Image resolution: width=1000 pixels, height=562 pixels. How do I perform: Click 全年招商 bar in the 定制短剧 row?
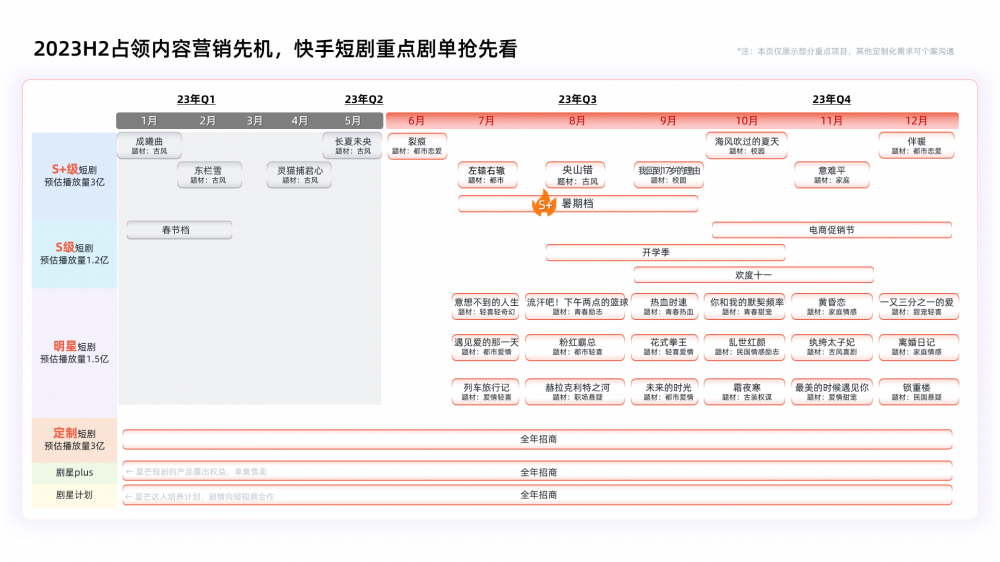(x=537, y=439)
